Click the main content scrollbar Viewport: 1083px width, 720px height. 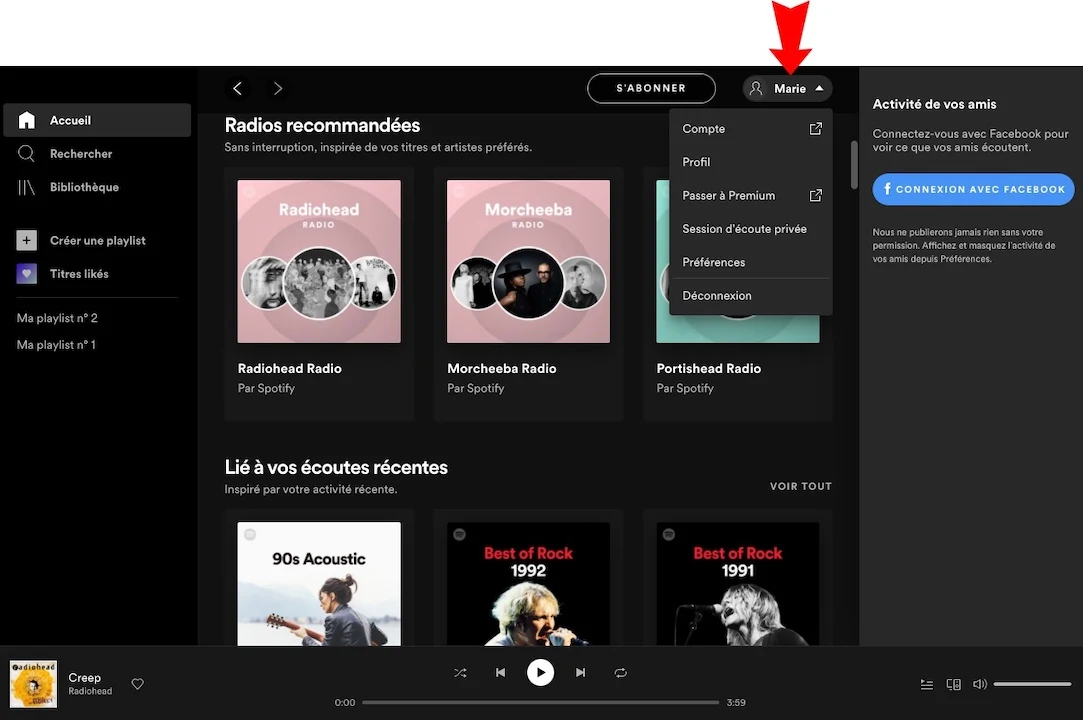854,164
